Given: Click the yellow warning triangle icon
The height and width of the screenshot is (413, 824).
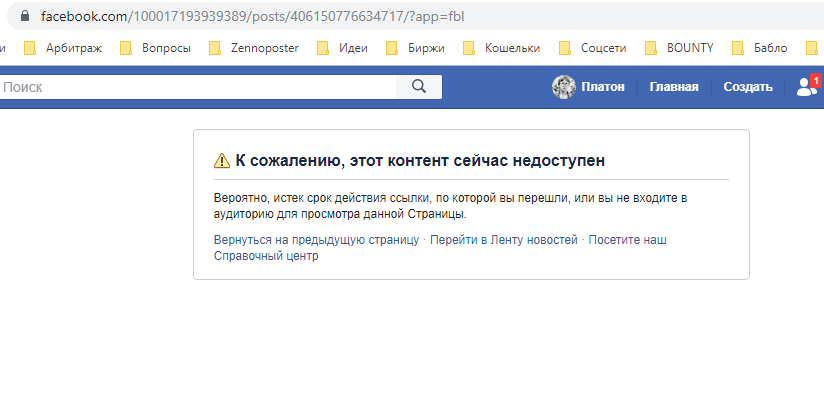Looking at the screenshot, I should [222, 160].
